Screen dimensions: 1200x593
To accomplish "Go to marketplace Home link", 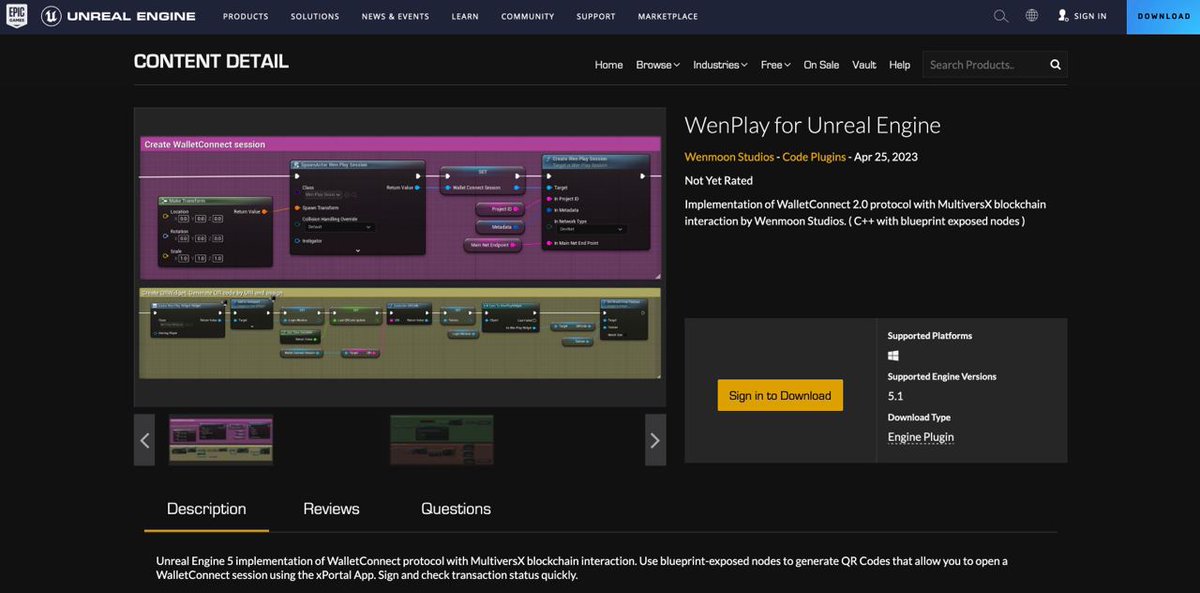I will coord(609,65).
